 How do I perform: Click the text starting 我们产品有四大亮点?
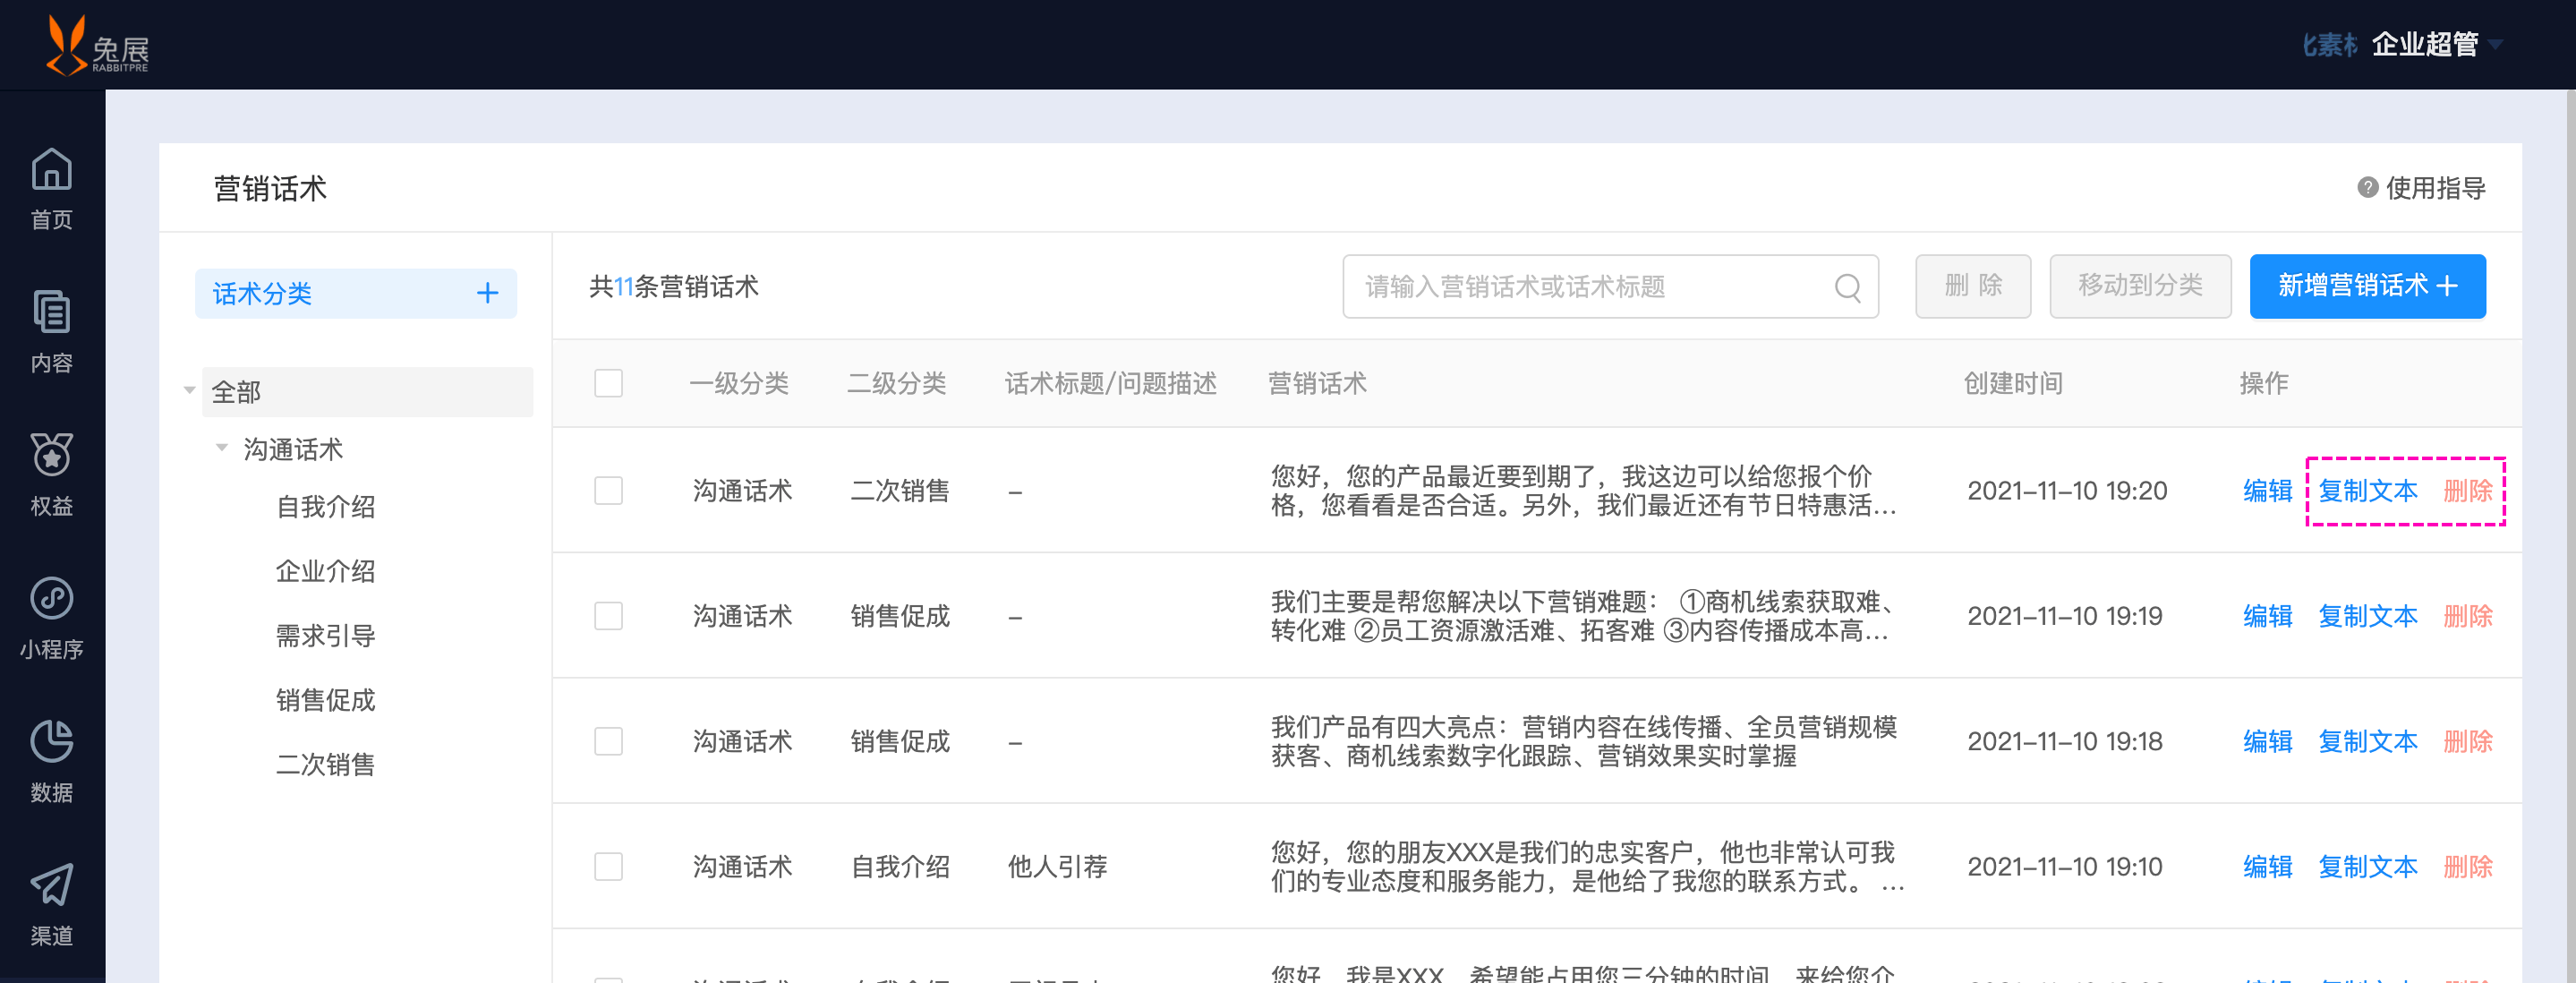1584,741
